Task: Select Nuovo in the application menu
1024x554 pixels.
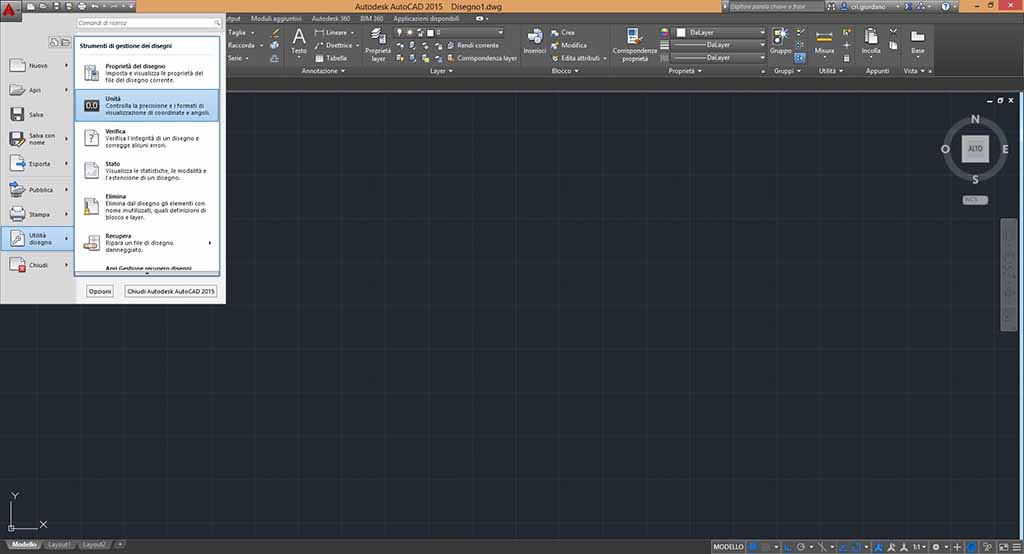Action: [38, 65]
